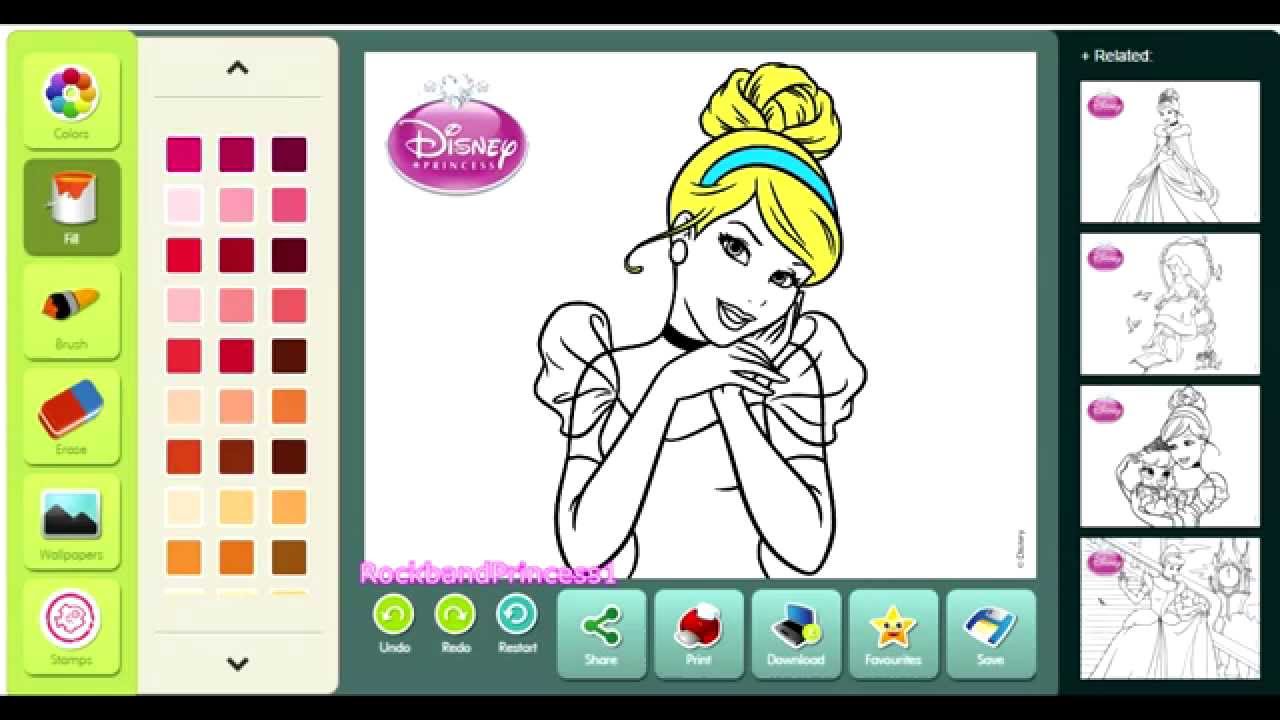Image resolution: width=1280 pixels, height=720 pixels.
Task: Choose the dark maroon swatch ending third row
Action: point(289,255)
